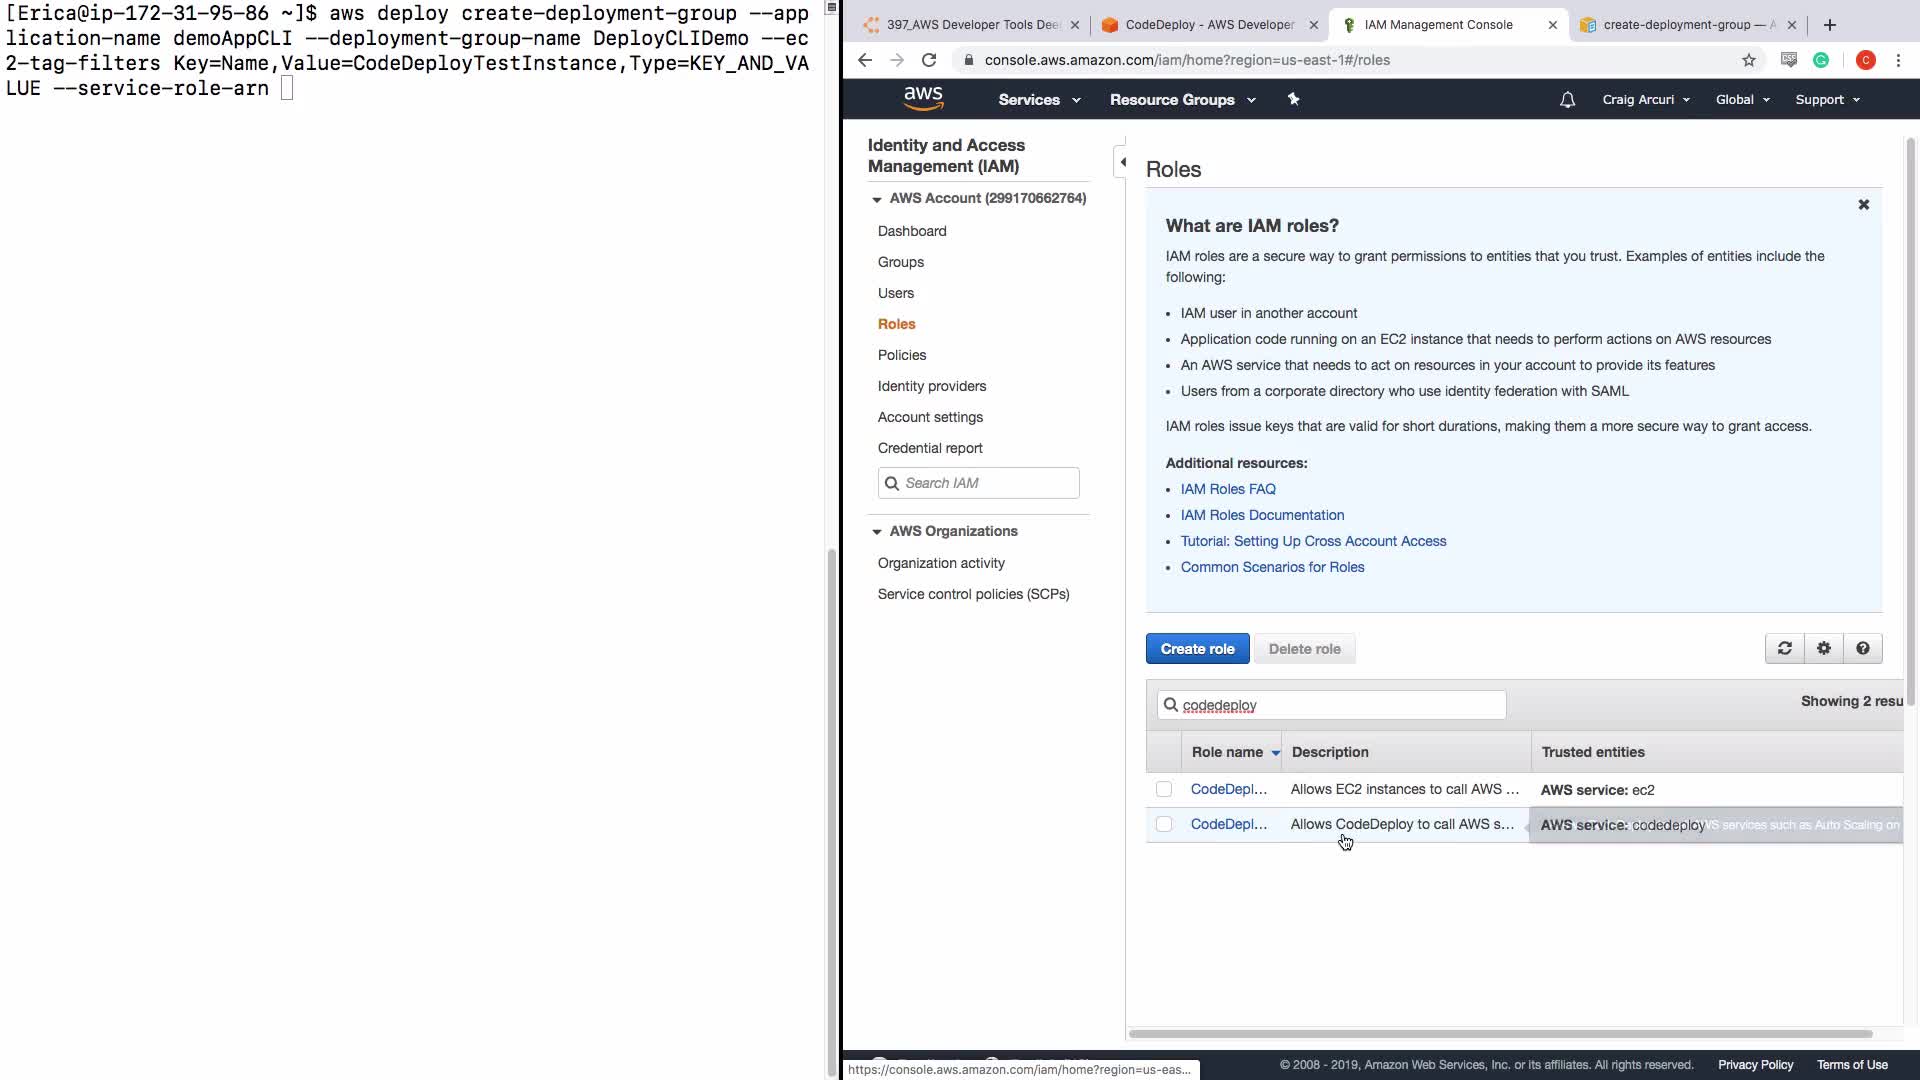Check the box for the ec2 role row

coord(1163,790)
